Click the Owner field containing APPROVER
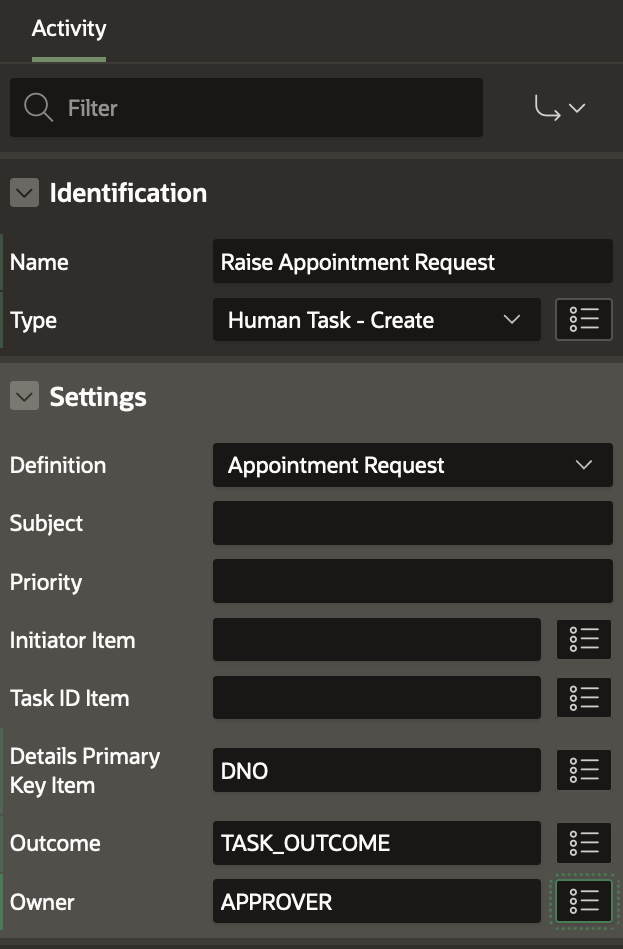 tap(376, 901)
